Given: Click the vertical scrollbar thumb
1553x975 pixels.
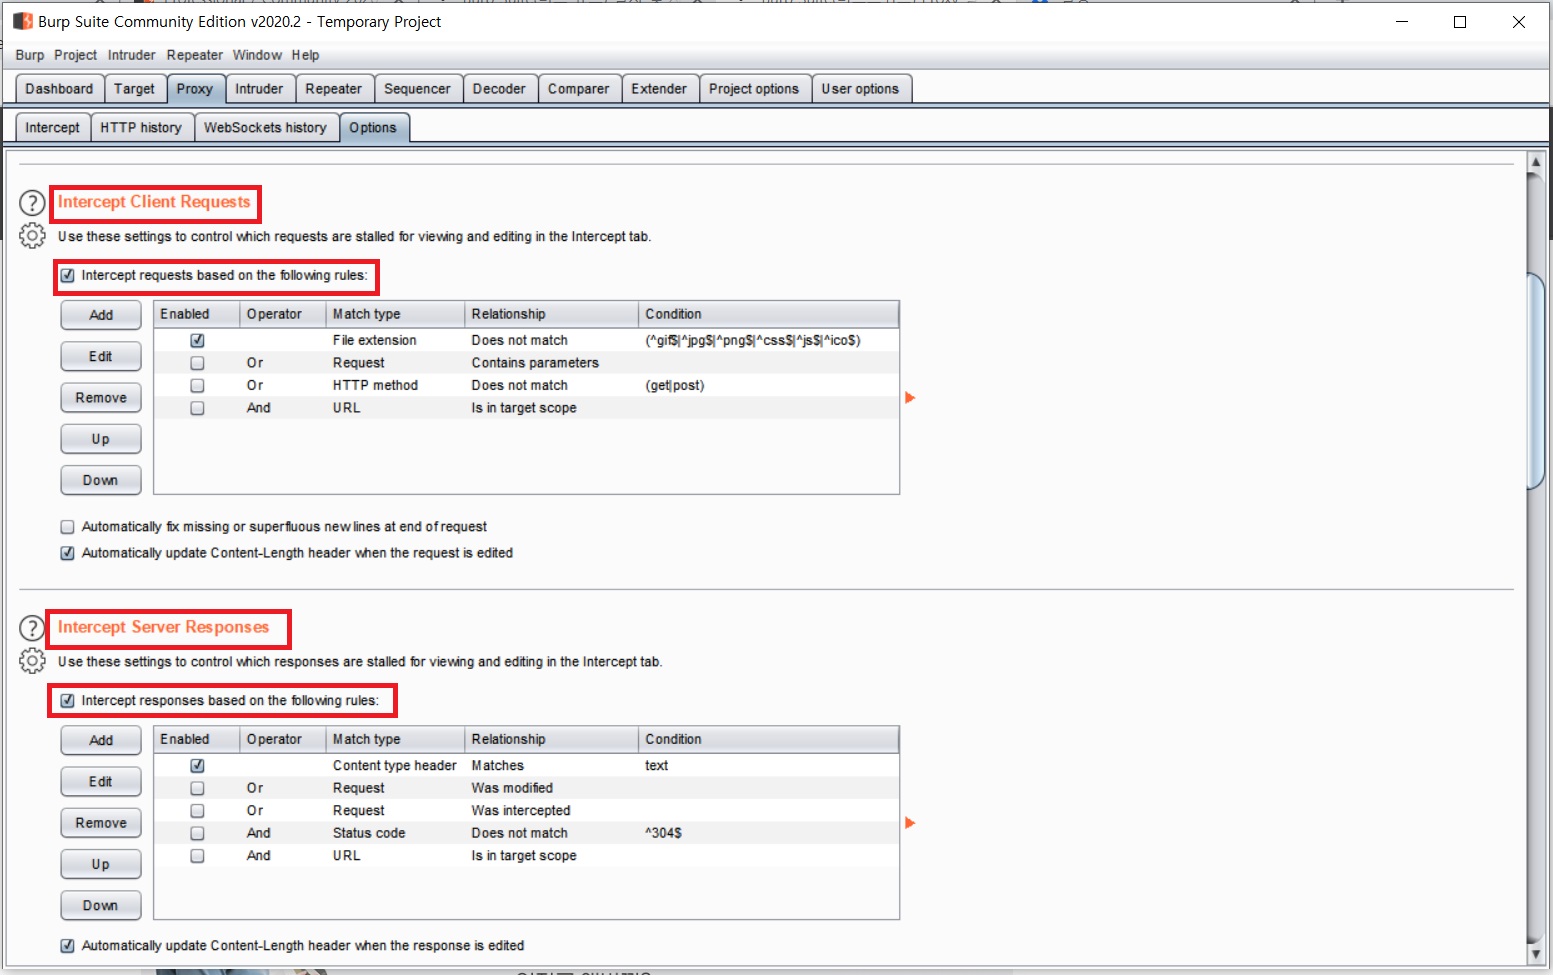Looking at the screenshot, I should click(1536, 380).
